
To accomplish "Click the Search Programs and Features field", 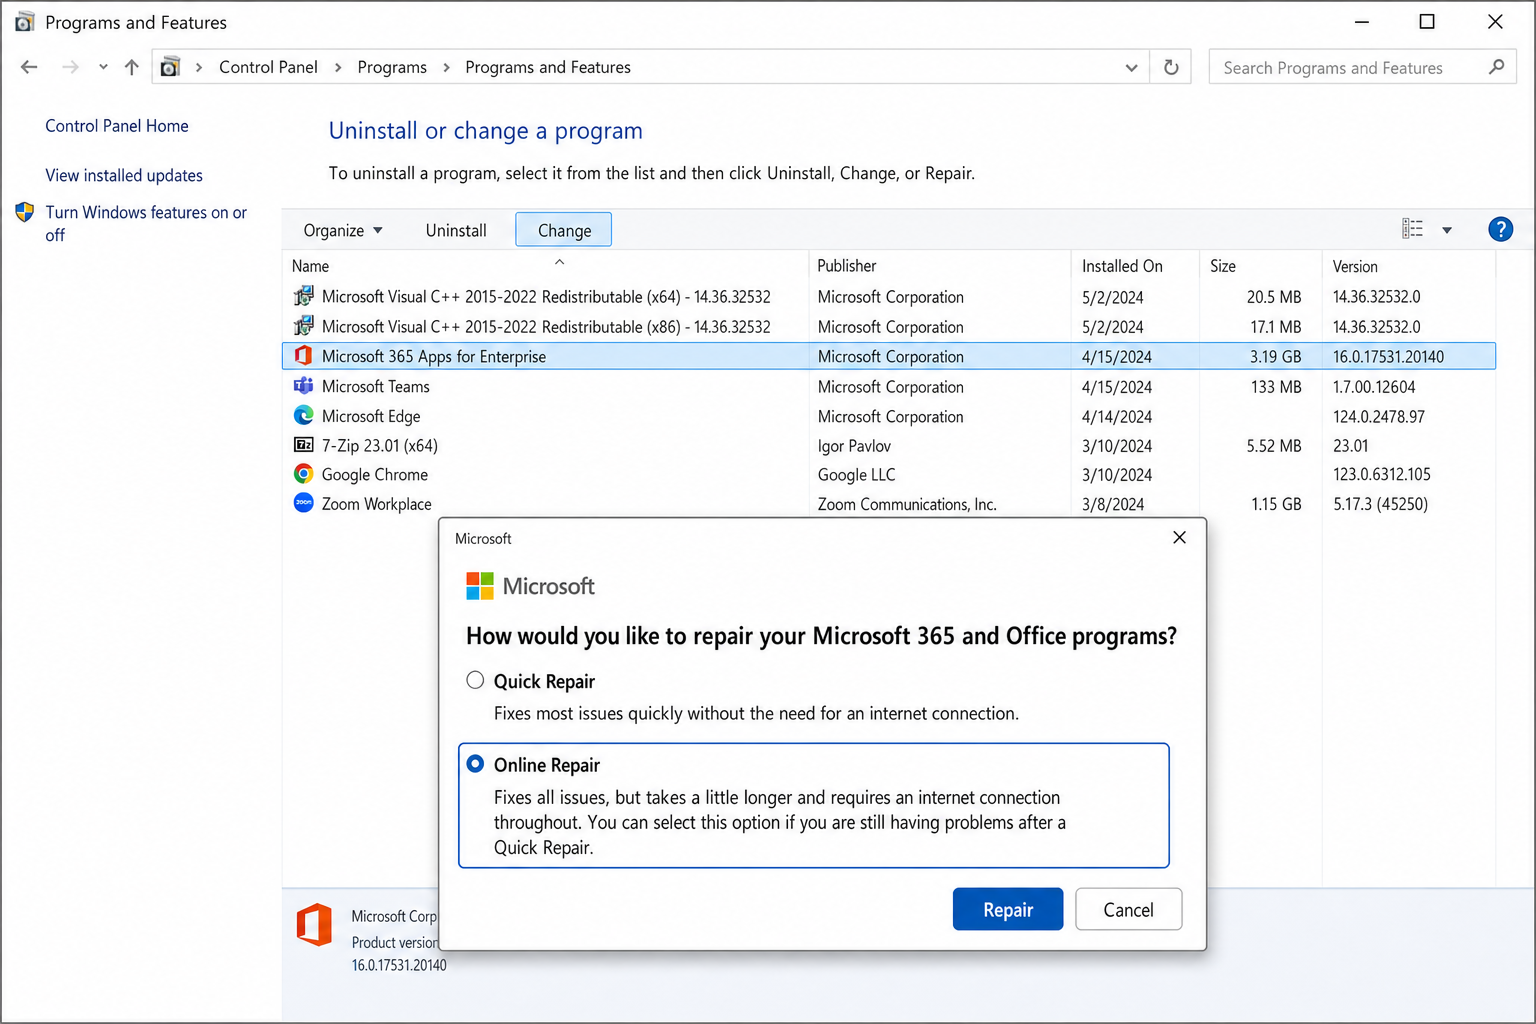I will pos(1362,67).
